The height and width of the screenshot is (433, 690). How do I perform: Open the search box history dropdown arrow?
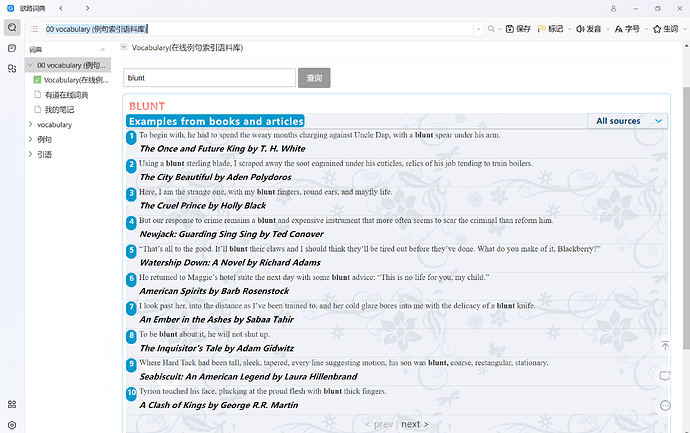coord(478,29)
